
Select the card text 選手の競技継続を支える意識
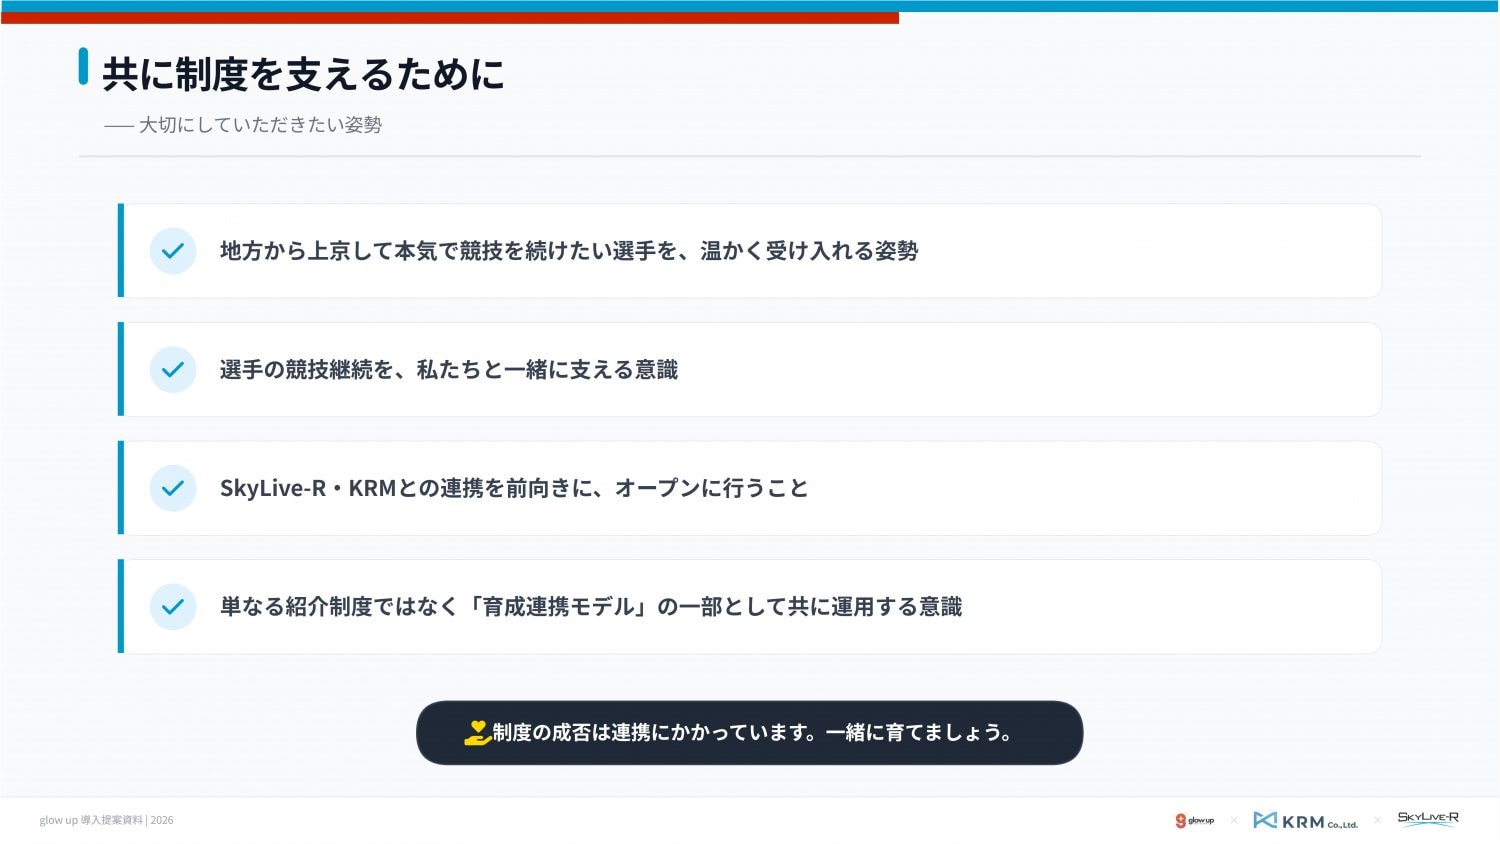(x=448, y=370)
